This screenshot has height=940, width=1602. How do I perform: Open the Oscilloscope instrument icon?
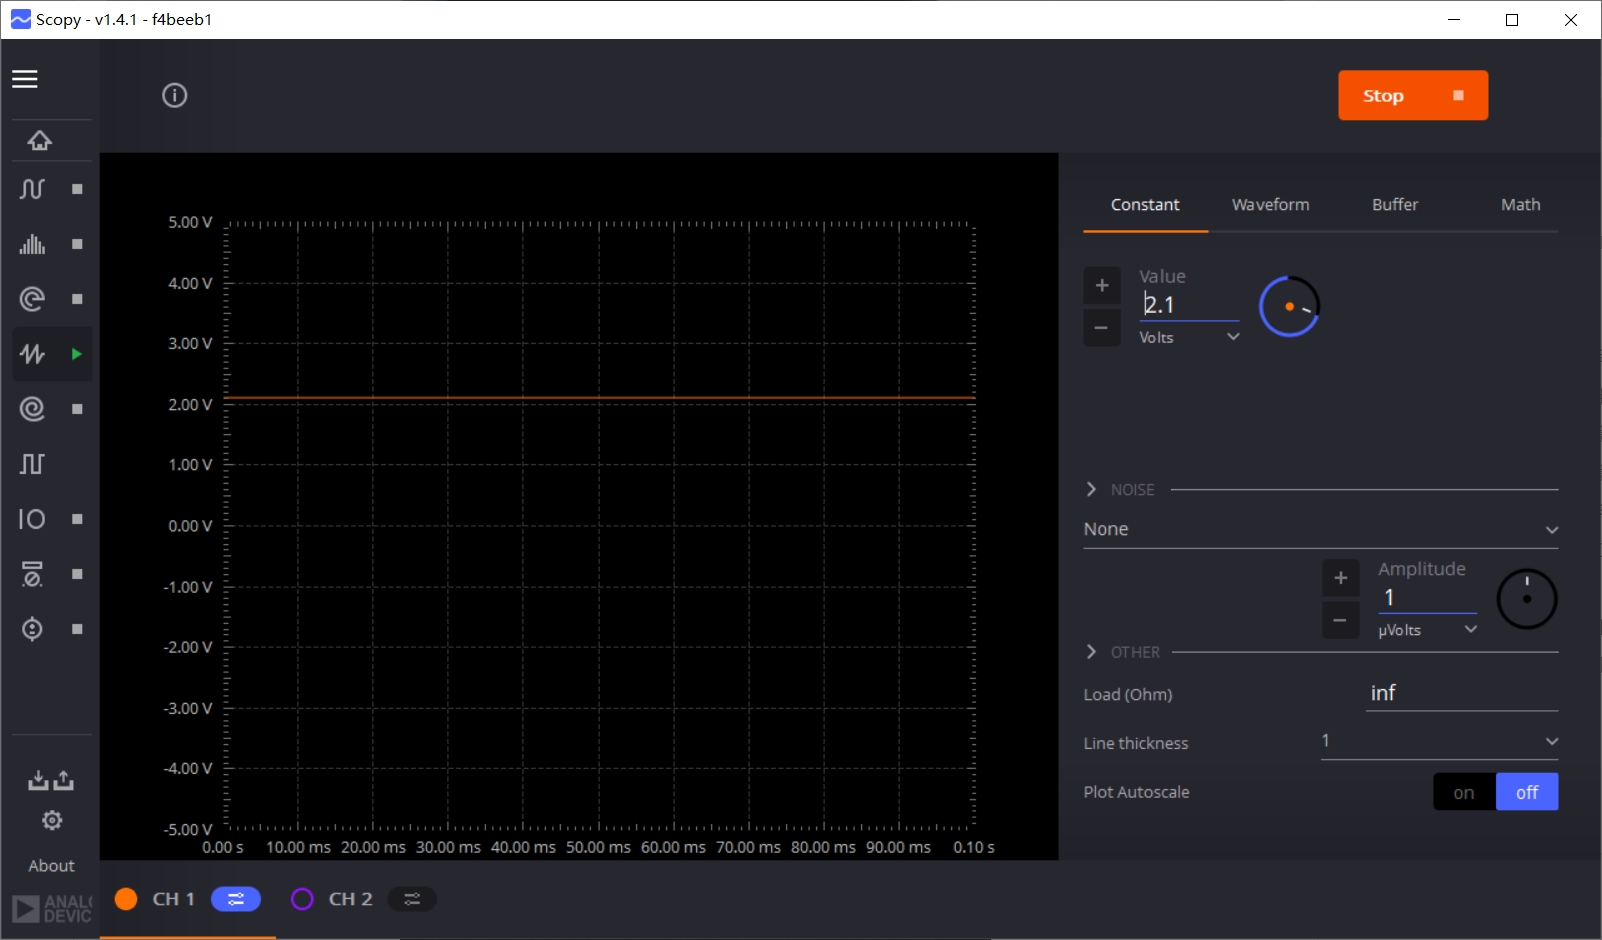32,189
